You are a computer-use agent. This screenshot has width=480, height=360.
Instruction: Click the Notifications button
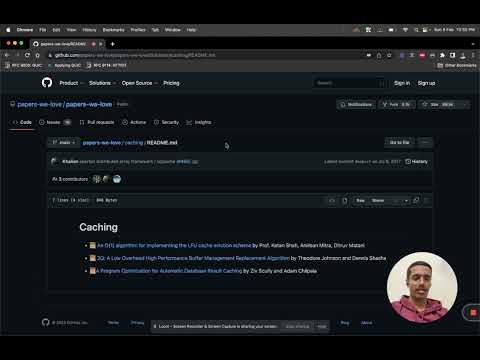(x=356, y=104)
